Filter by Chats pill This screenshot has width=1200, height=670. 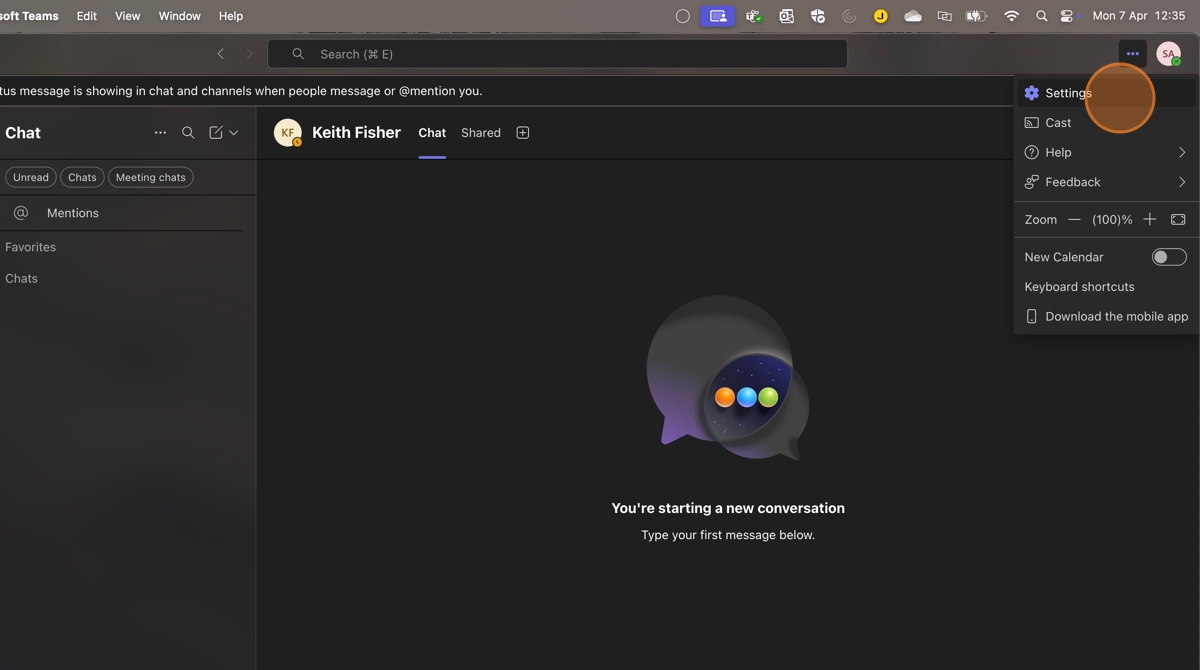tap(82, 177)
